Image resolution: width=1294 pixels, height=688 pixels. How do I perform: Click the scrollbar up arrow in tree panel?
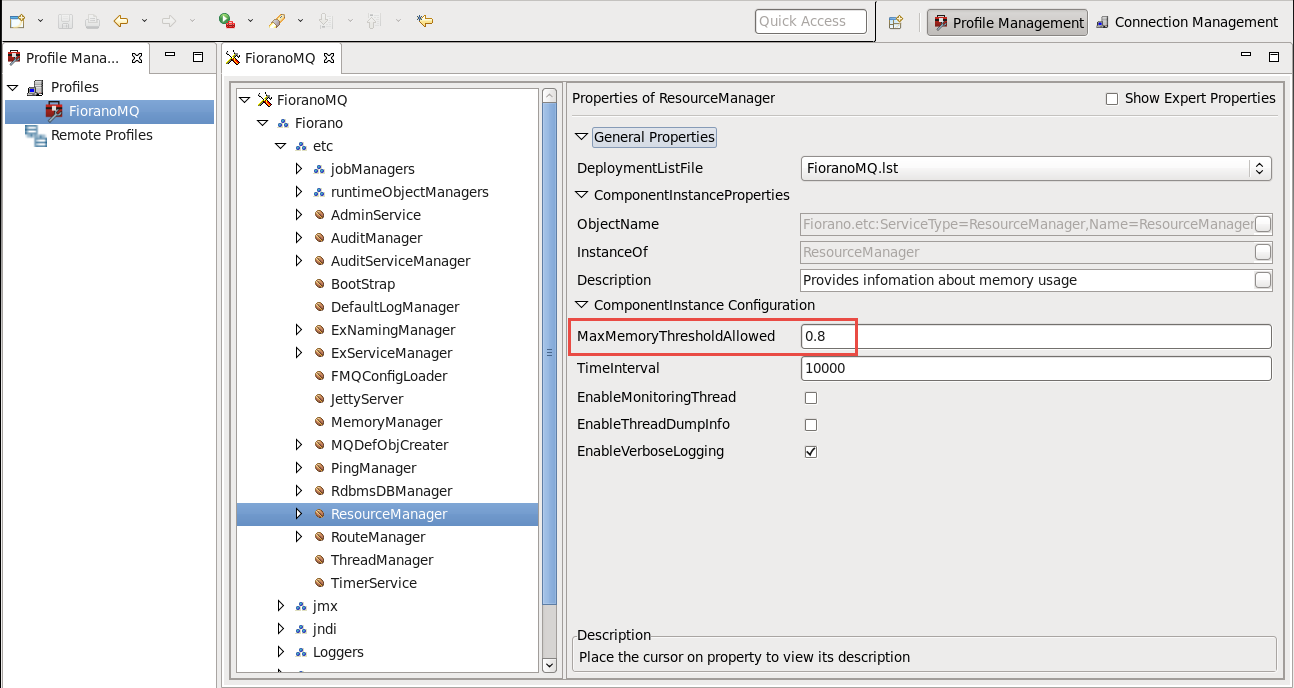tap(549, 96)
